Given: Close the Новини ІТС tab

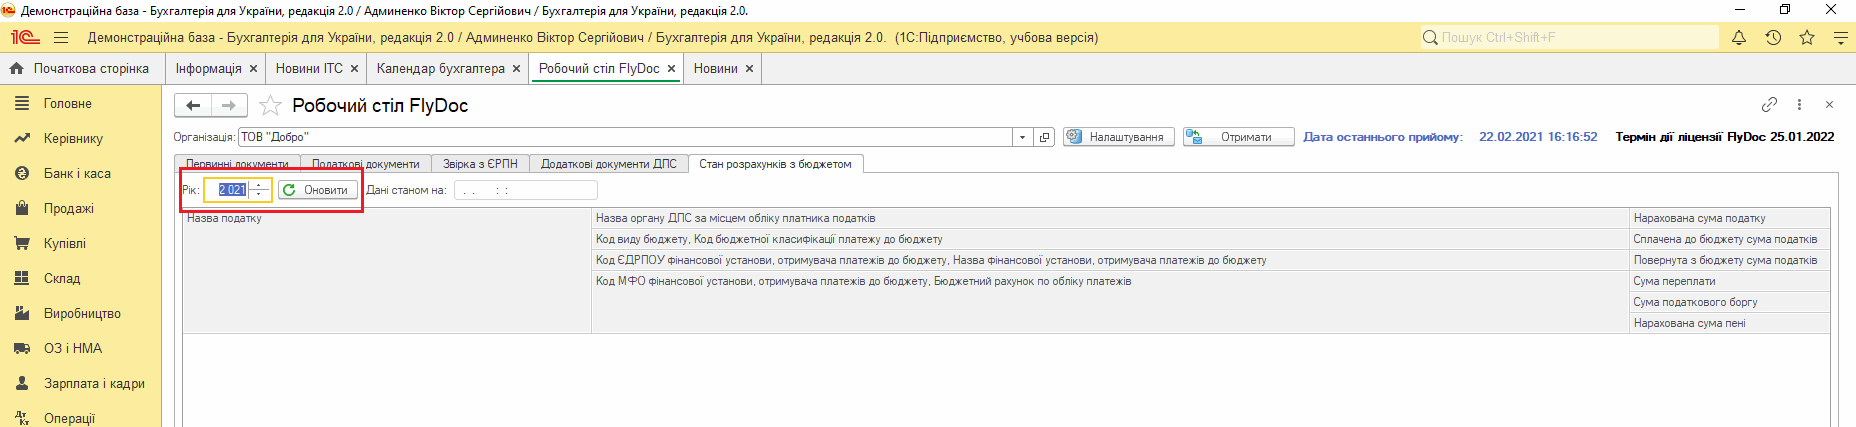Looking at the screenshot, I should 354,69.
